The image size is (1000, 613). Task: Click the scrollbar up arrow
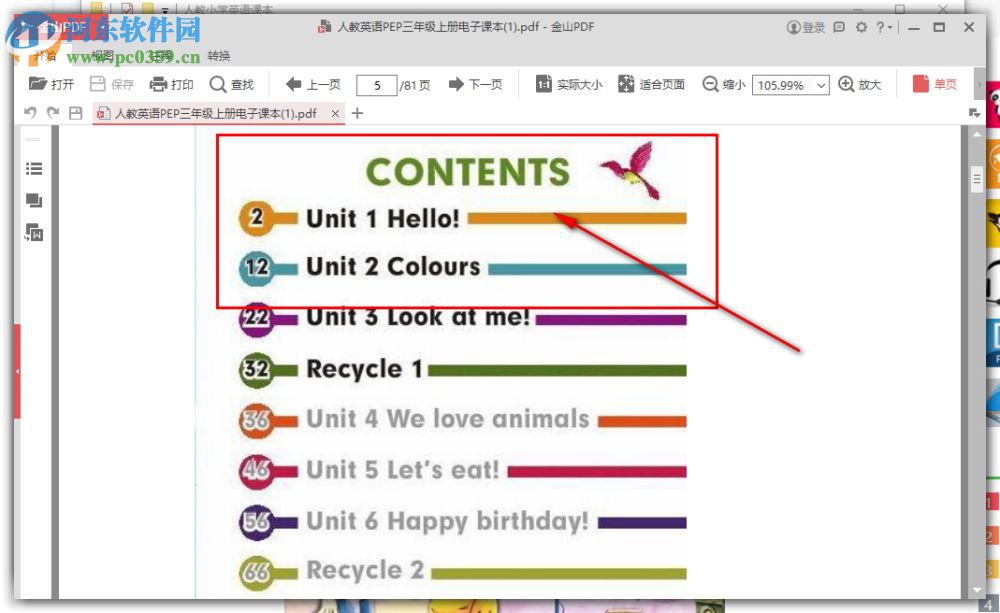coord(976,135)
